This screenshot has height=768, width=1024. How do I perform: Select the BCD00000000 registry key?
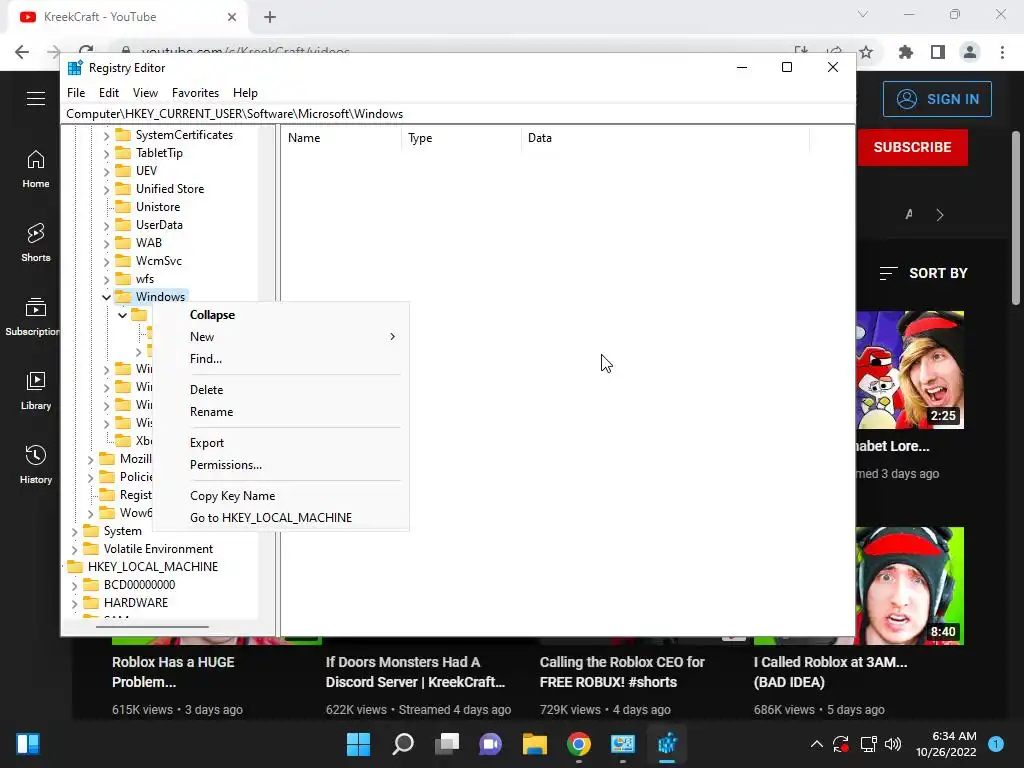[x=139, y=585]
